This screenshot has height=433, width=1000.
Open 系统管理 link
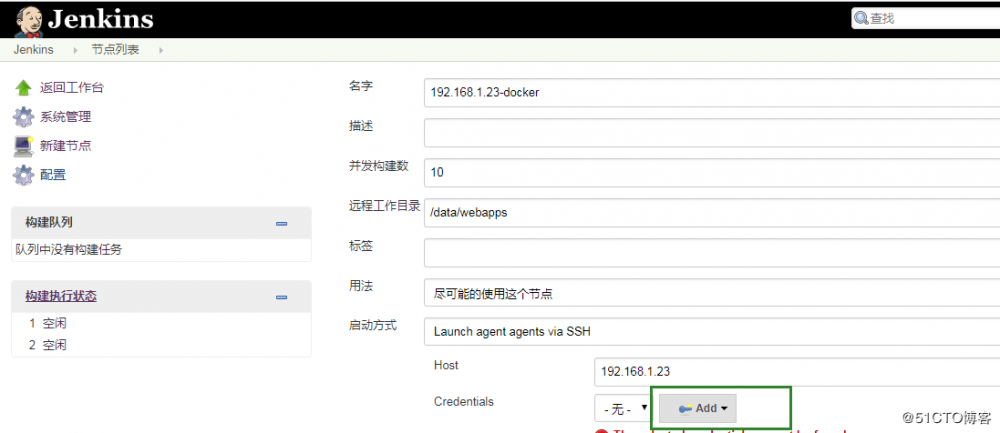(66, 117)
